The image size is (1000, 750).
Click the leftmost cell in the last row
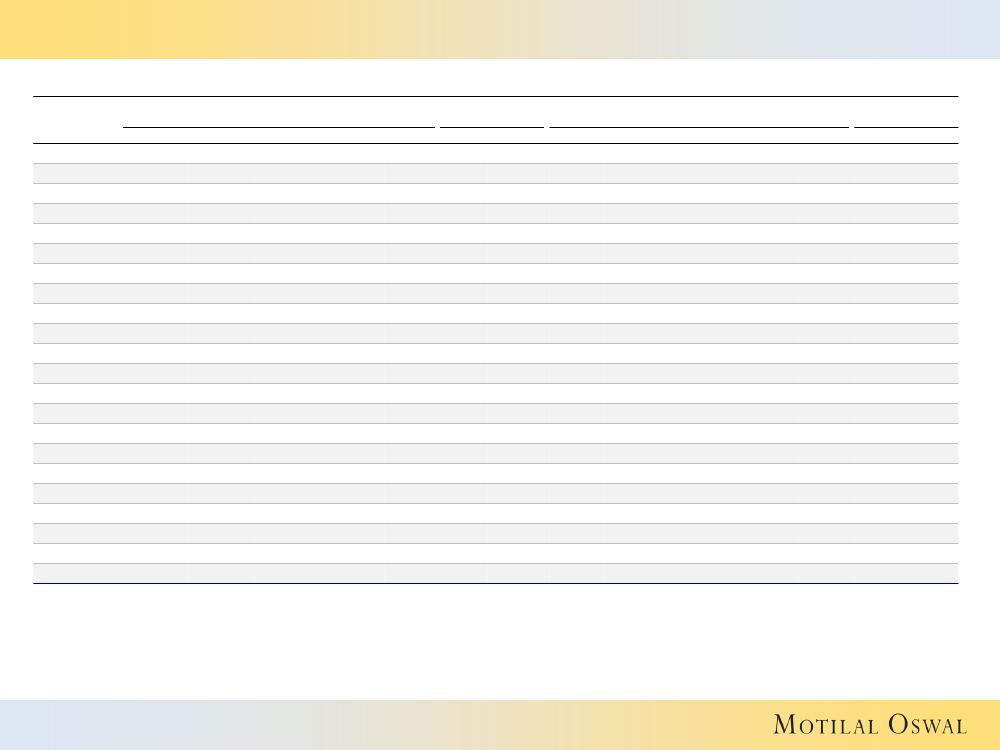point(77,573)
